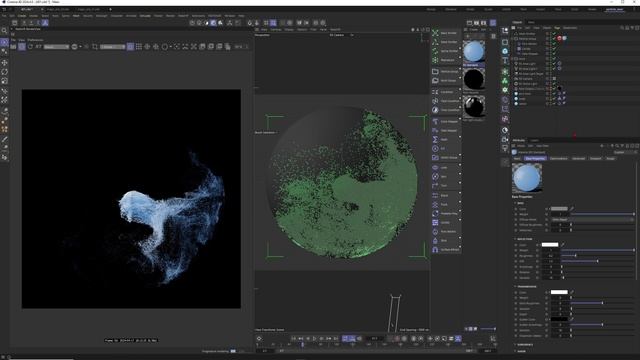Create a Multi Group from the palette

[445, 80]
